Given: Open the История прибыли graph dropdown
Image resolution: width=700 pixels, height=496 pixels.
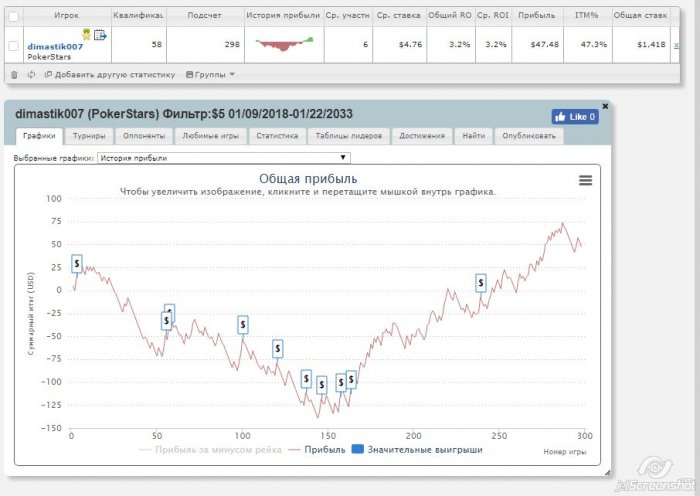Looking at the screenshot, I should (x=224, y=158).
